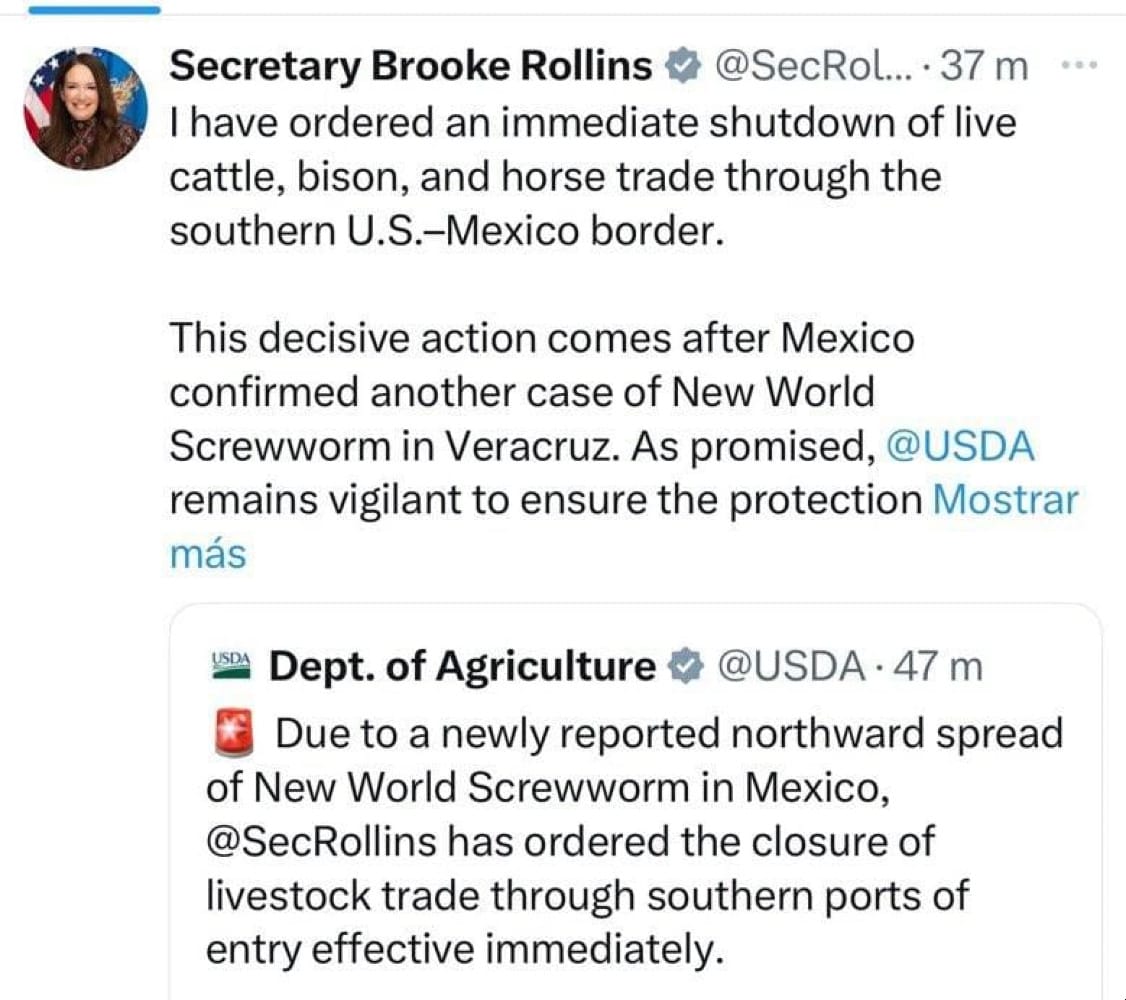Open Secretary Brooke Rollins profile picture
1126x1000 pixels.
pyautogui.click(x=85, y=108)
